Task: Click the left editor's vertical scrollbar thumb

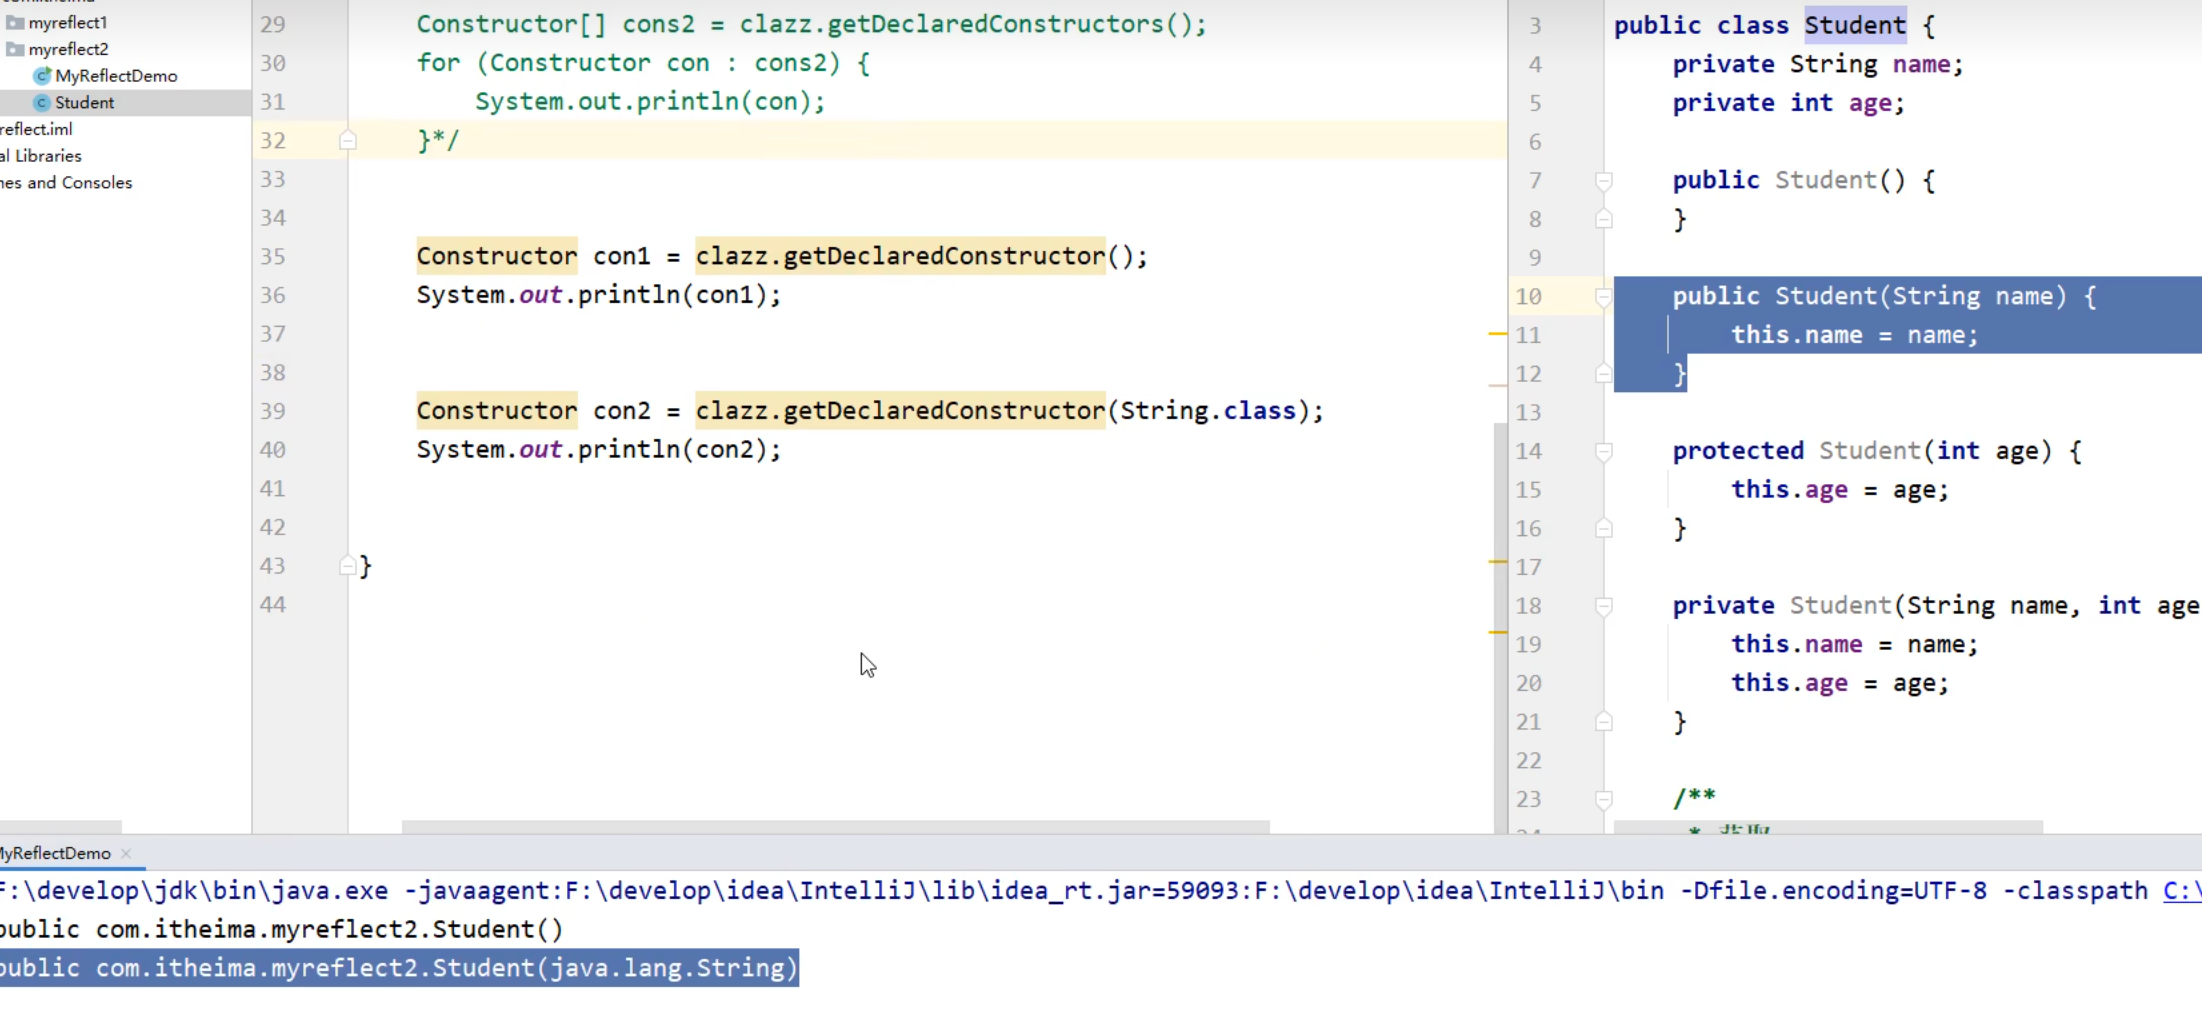Action: point(1499,620)
